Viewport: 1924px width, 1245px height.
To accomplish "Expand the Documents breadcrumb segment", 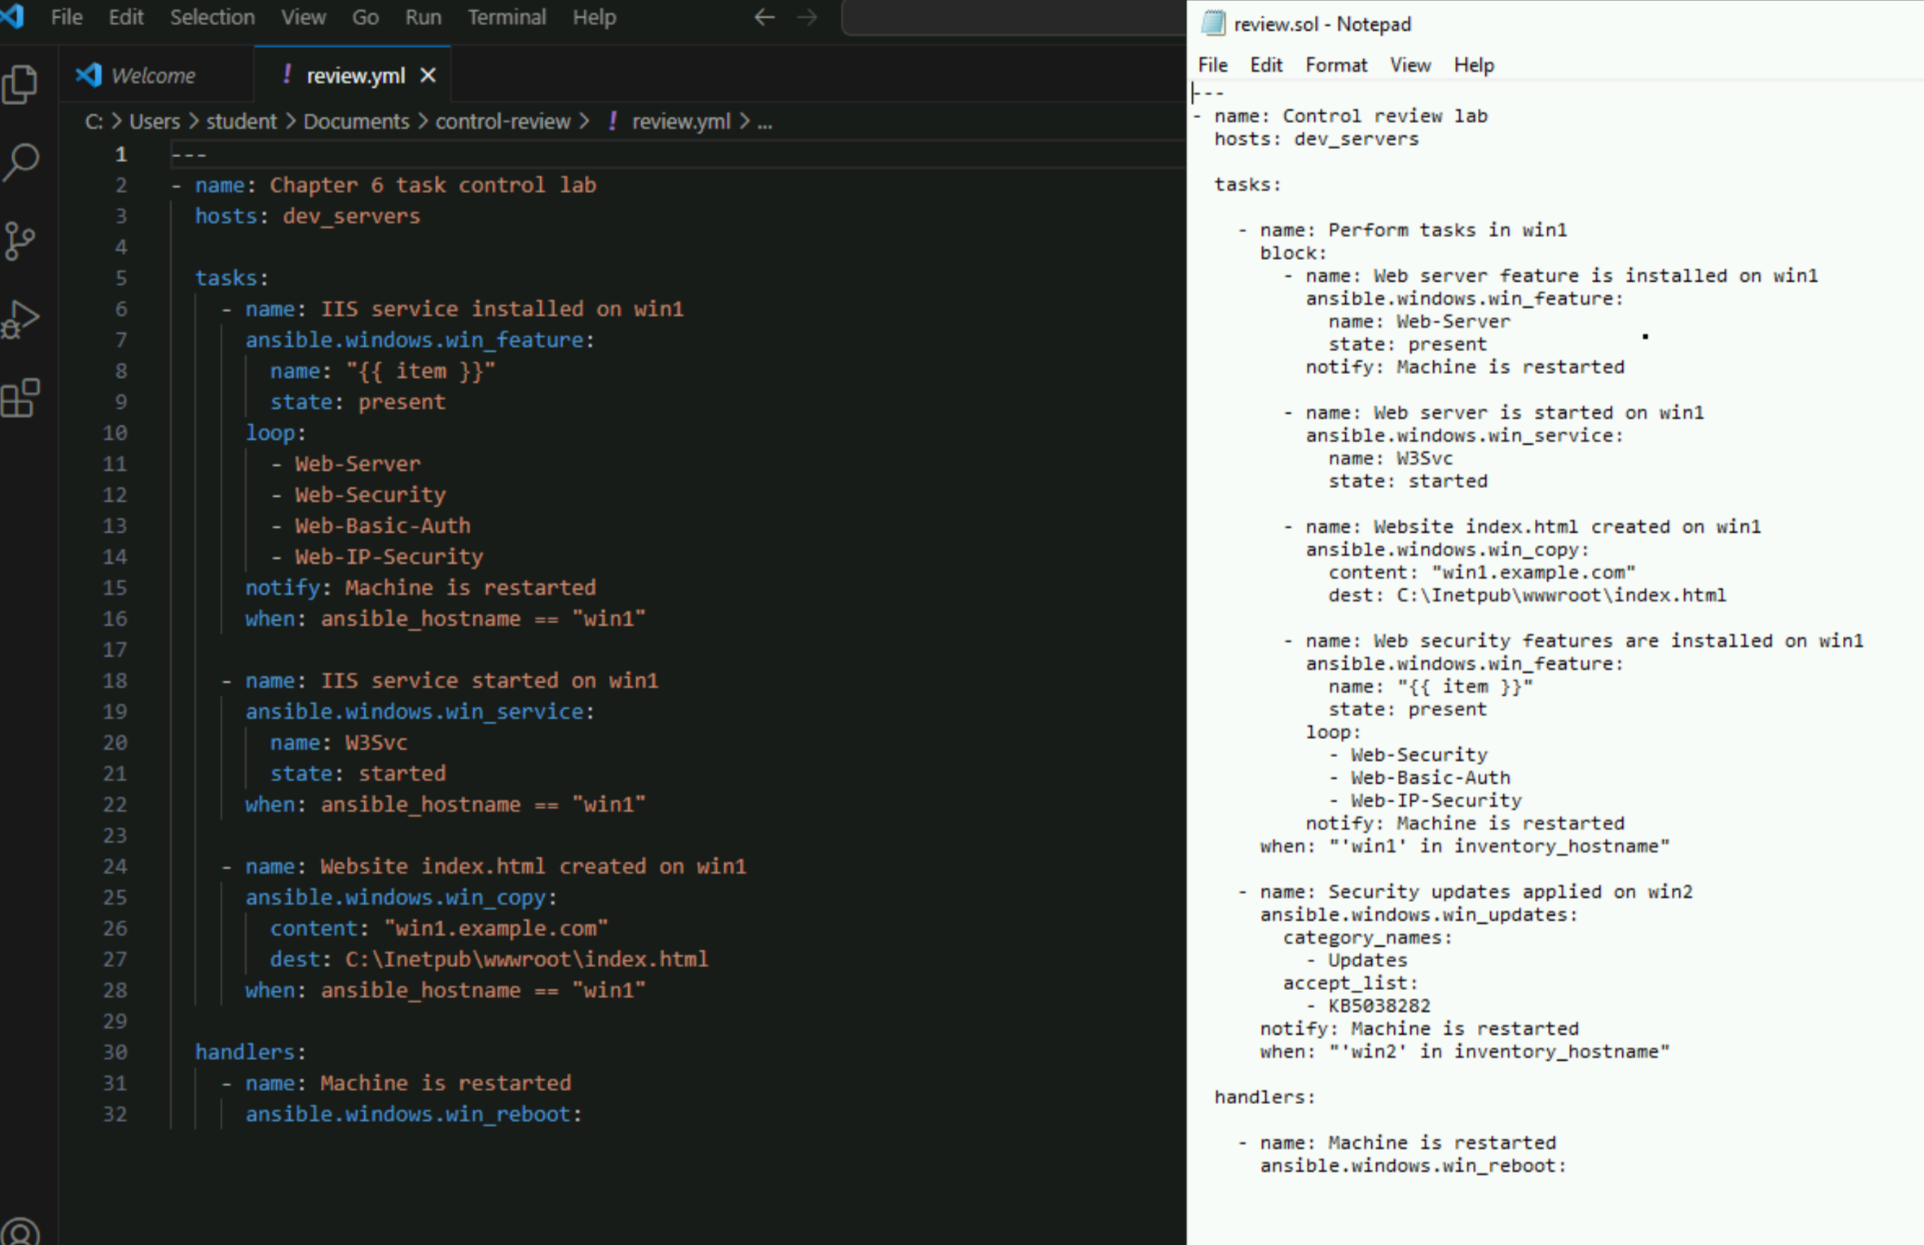I will tap(356, 121).
